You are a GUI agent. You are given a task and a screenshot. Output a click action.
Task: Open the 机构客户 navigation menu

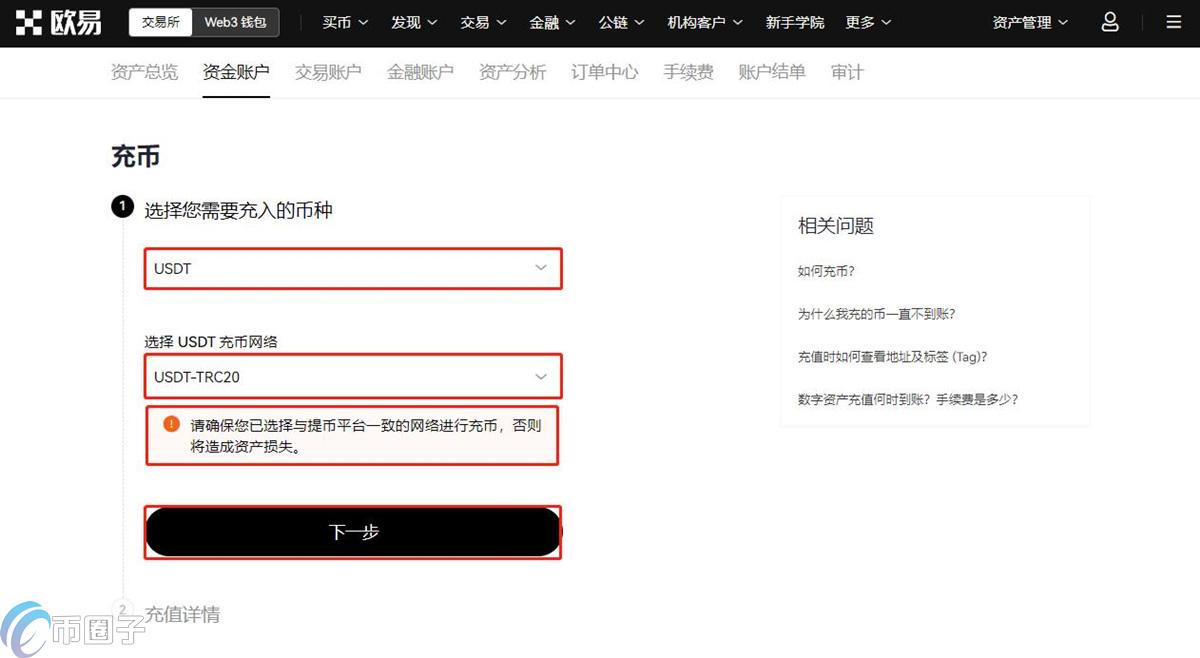tap(704, 22)
